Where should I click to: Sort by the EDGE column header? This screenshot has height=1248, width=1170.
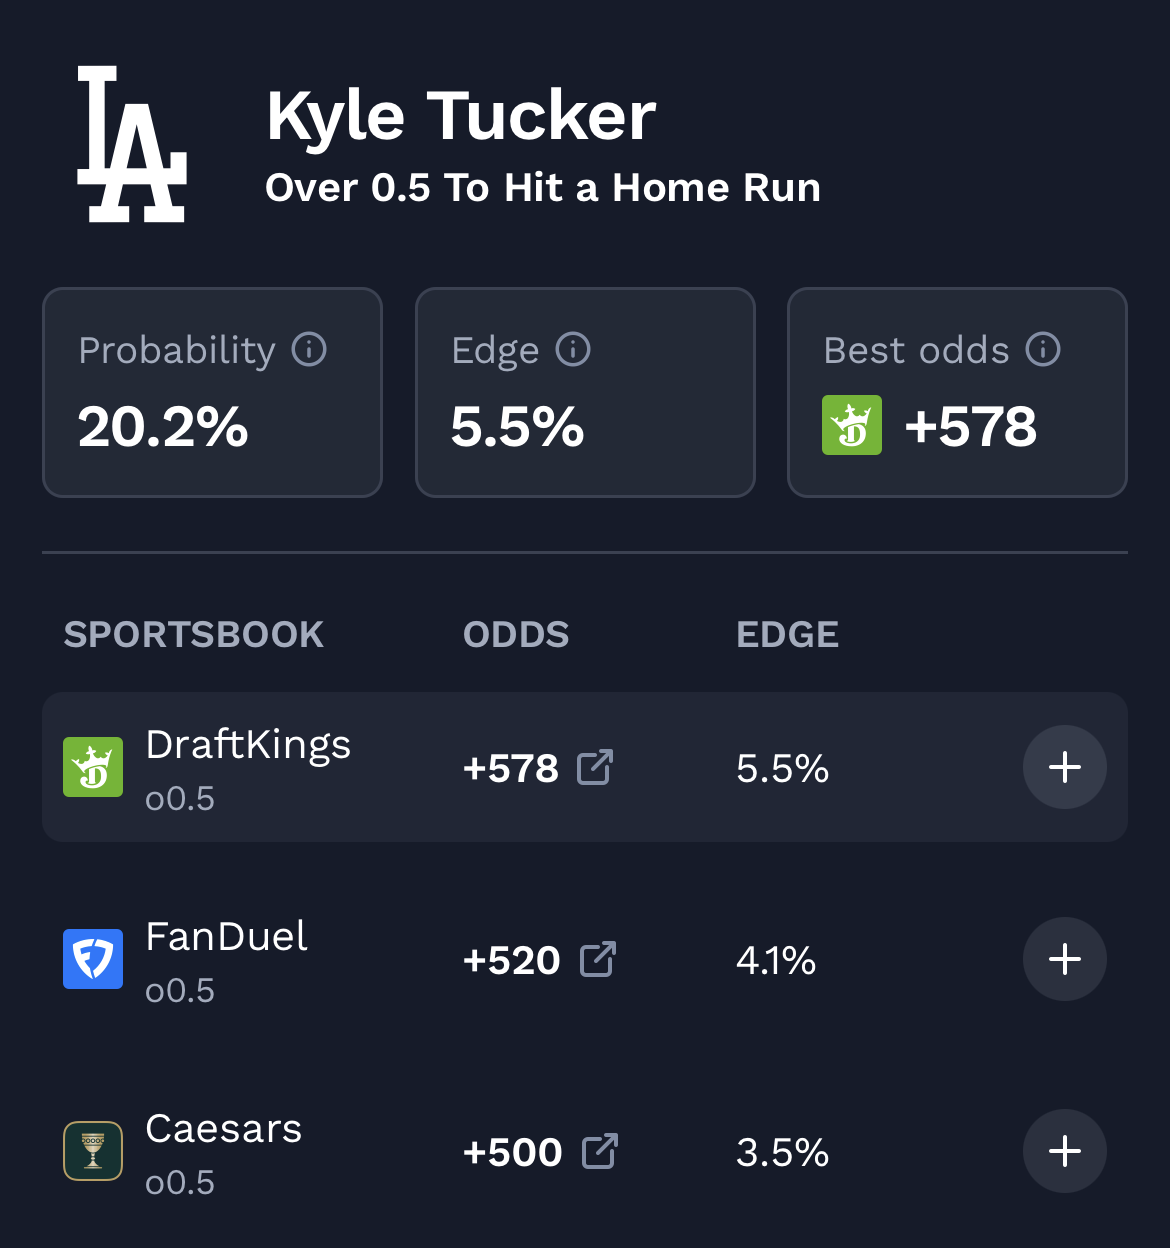pos(787,635)
